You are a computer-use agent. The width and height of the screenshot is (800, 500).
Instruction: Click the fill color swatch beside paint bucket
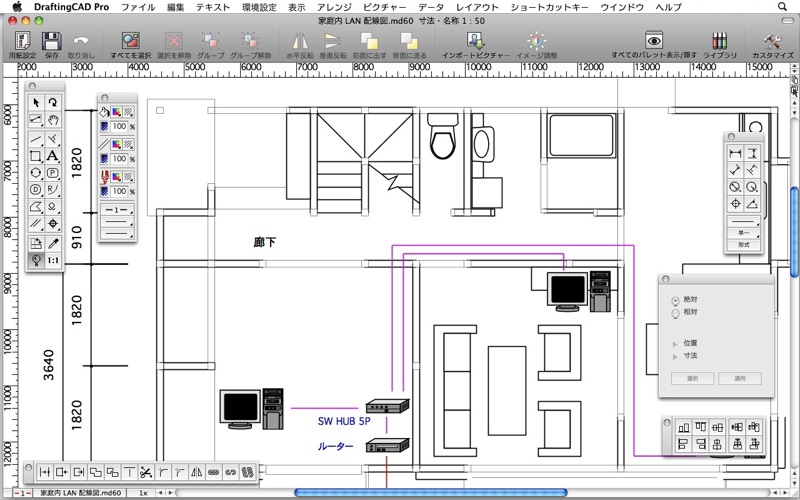tap(115, 112)
